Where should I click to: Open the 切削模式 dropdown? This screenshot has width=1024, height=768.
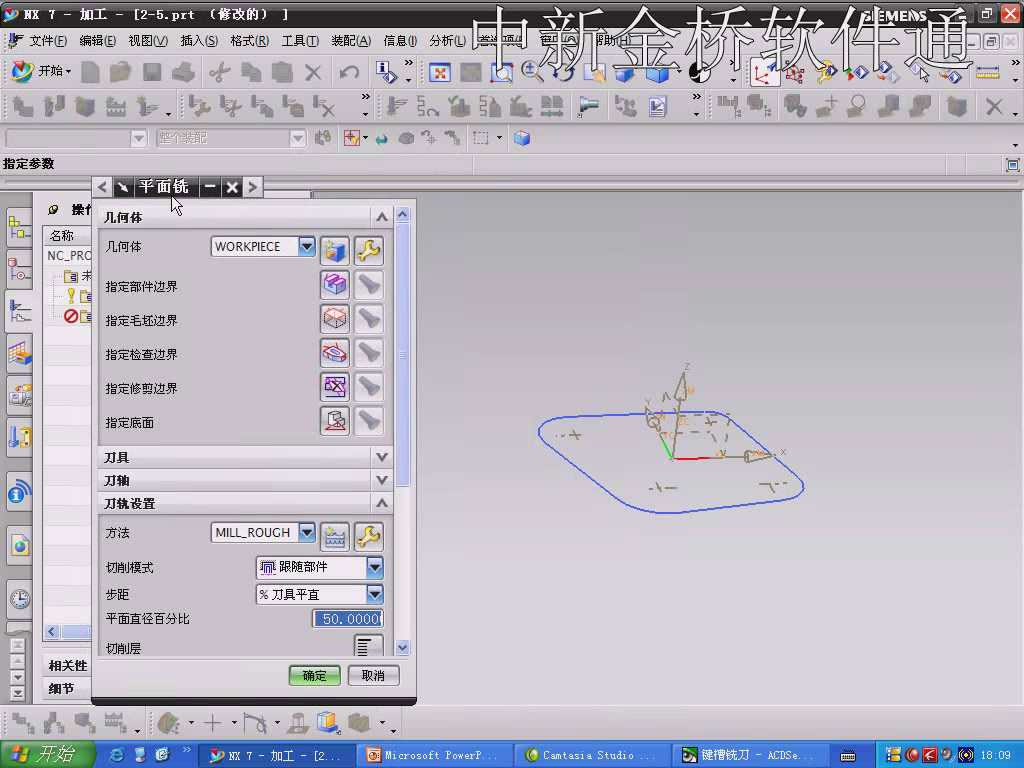pos(374,567)
